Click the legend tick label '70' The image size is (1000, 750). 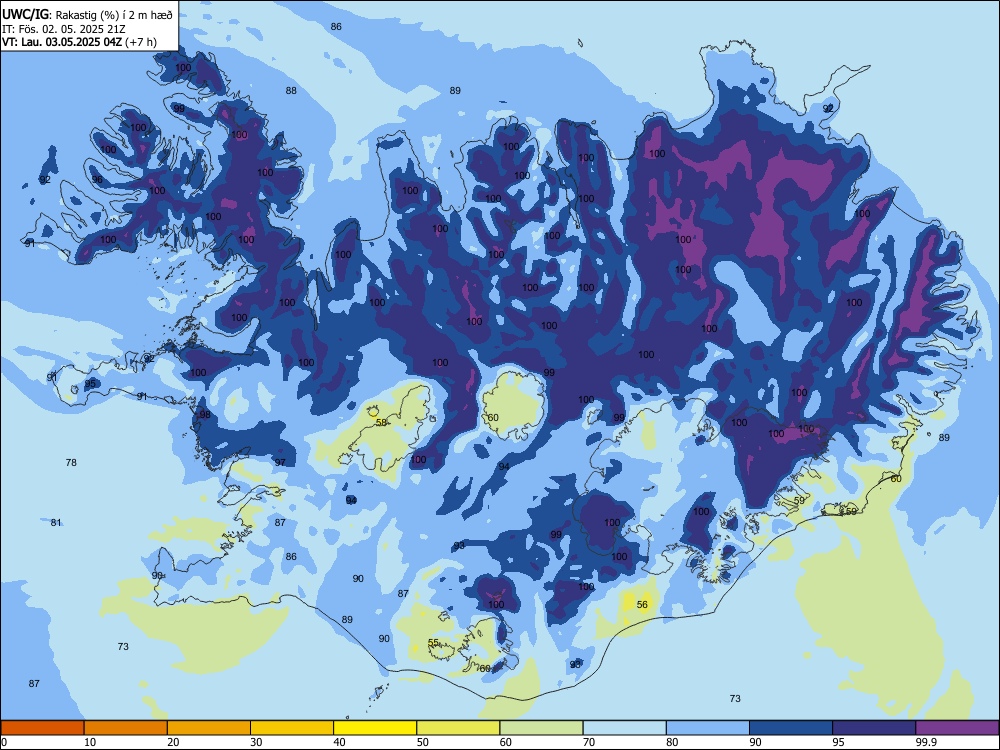click(x=589, y=742)
